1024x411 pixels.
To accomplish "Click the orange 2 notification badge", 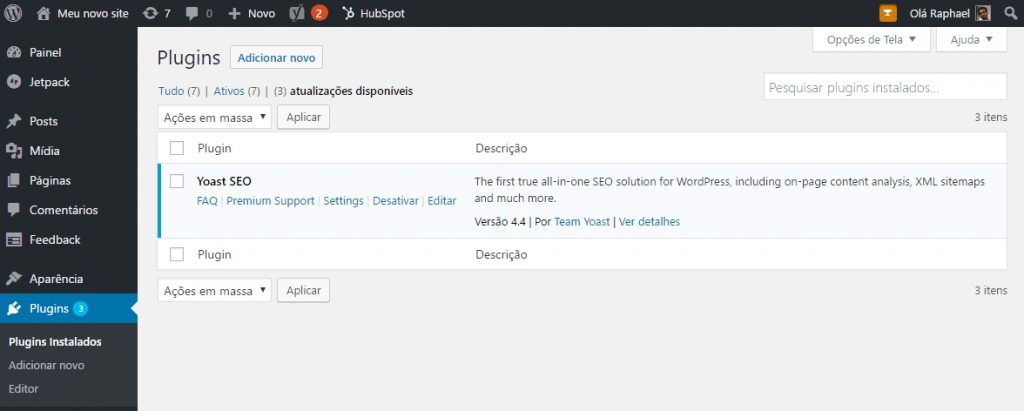I will [x=319, y=13].
